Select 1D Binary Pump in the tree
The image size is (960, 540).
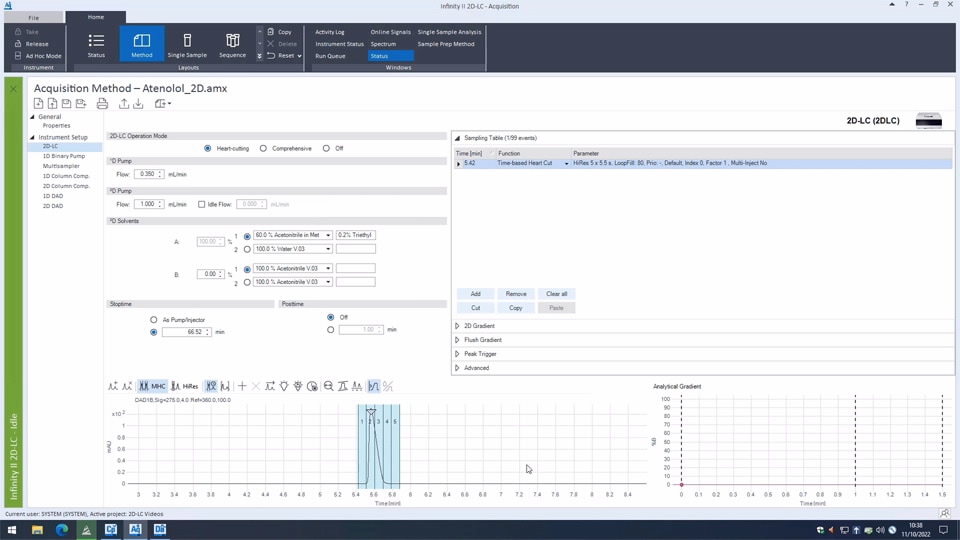click(64, 156)
